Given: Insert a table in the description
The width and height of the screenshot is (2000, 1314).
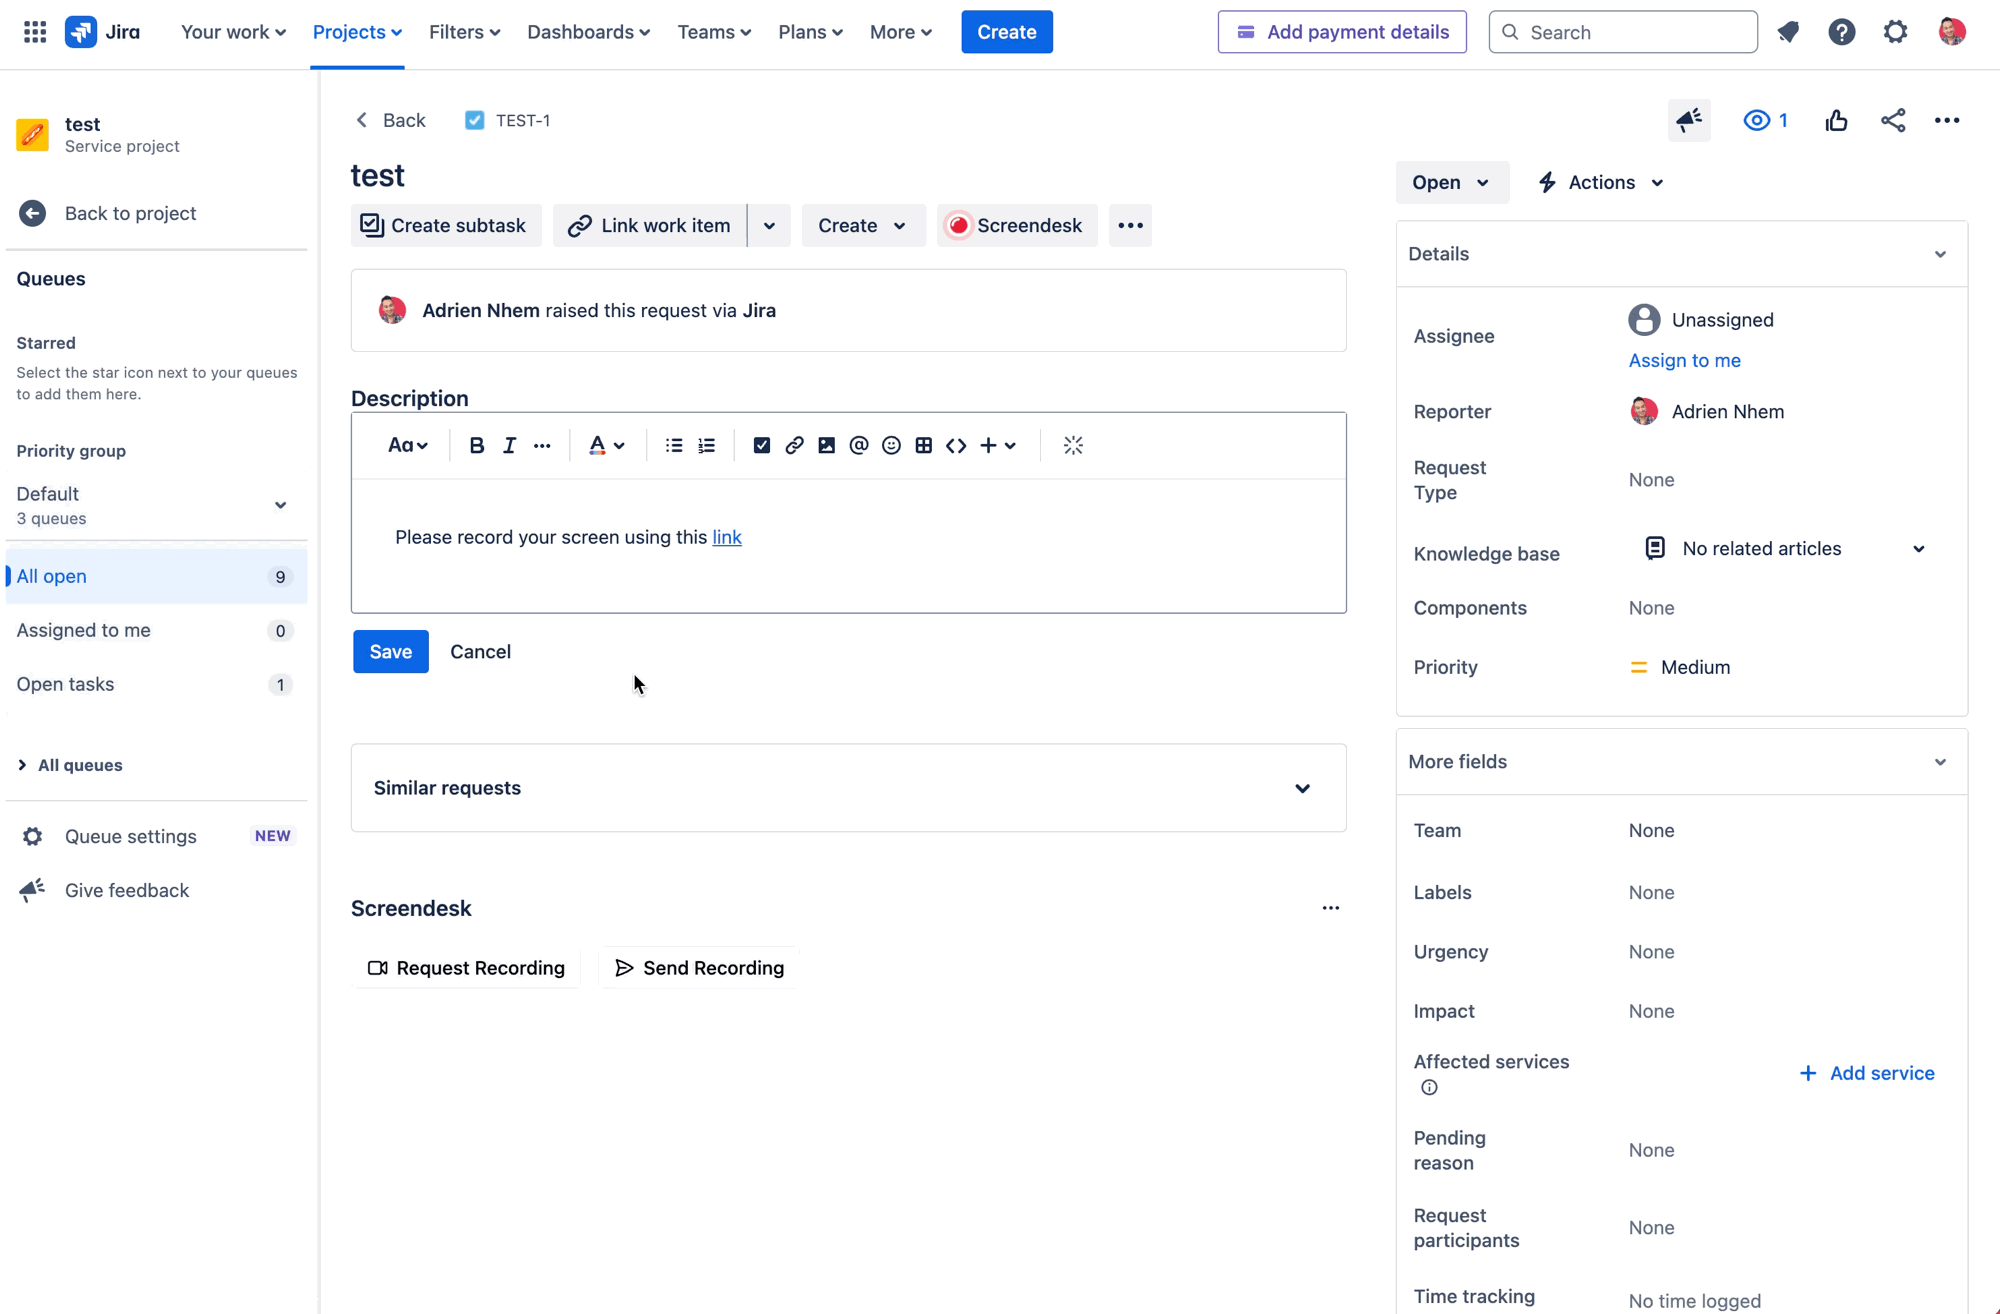Looking at the screenshot, I should (924, 446).
